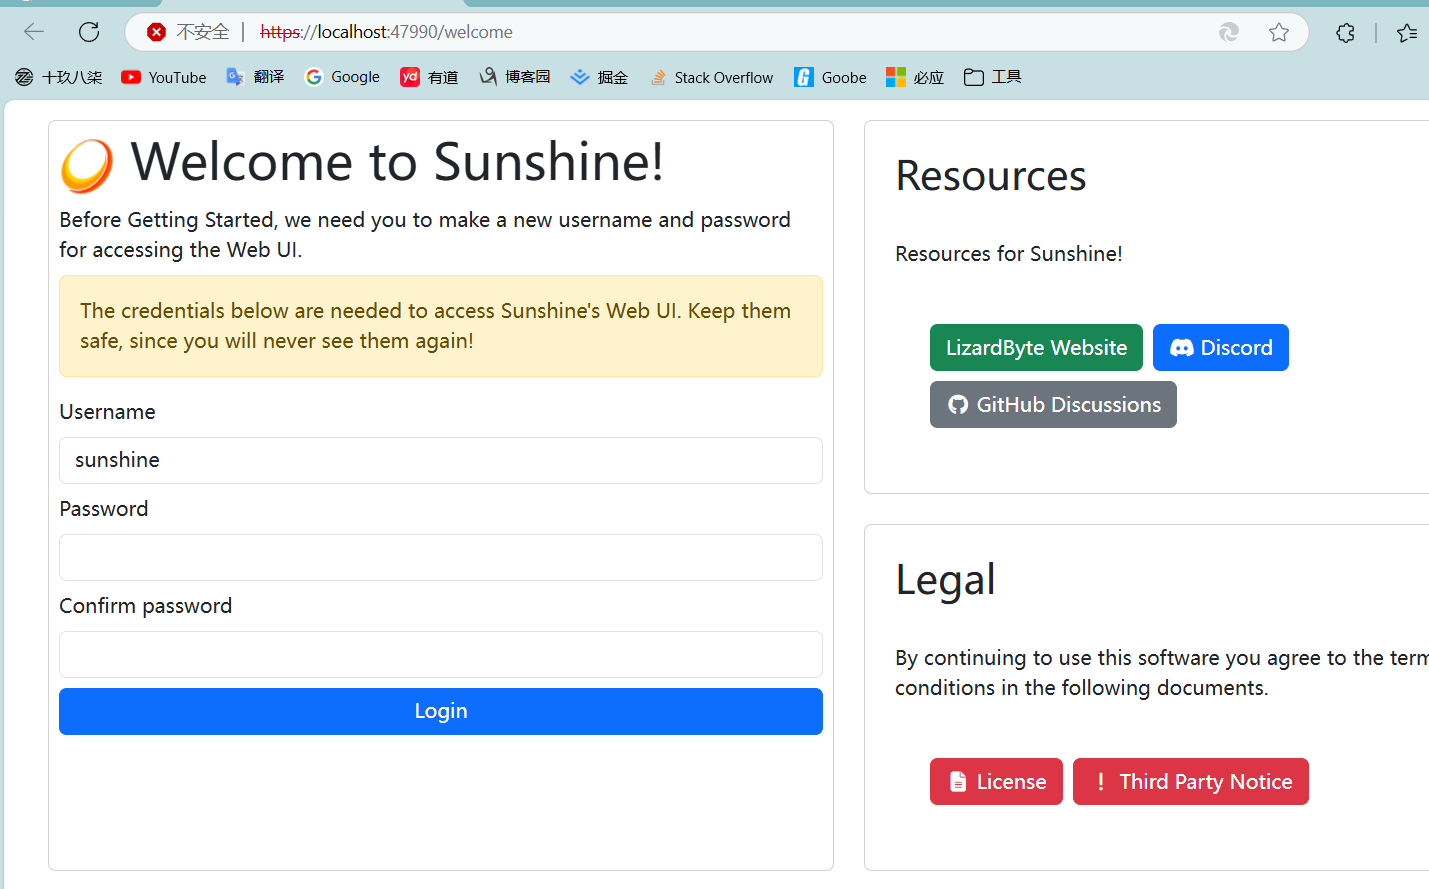Go to GitHub Discussions
The image size is (1429, 889).
pyautogui.click(x=1053, y=404)
